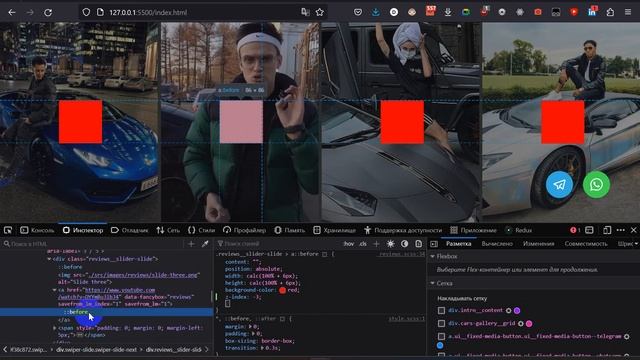Go back with the browser back arrow
The image size is (640, 360).
tap(12, 13)
